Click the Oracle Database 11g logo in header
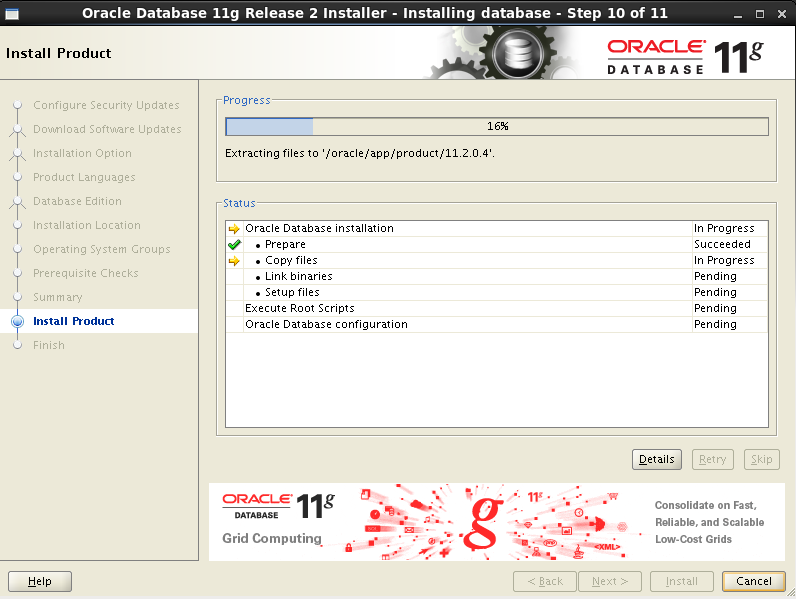 click(685, 57)
